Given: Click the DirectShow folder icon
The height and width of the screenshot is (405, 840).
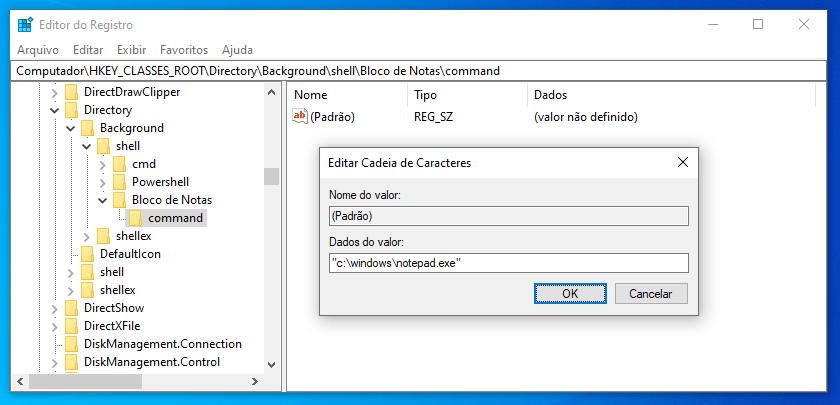Looking at the screenshot, I should tap(71, 308).
